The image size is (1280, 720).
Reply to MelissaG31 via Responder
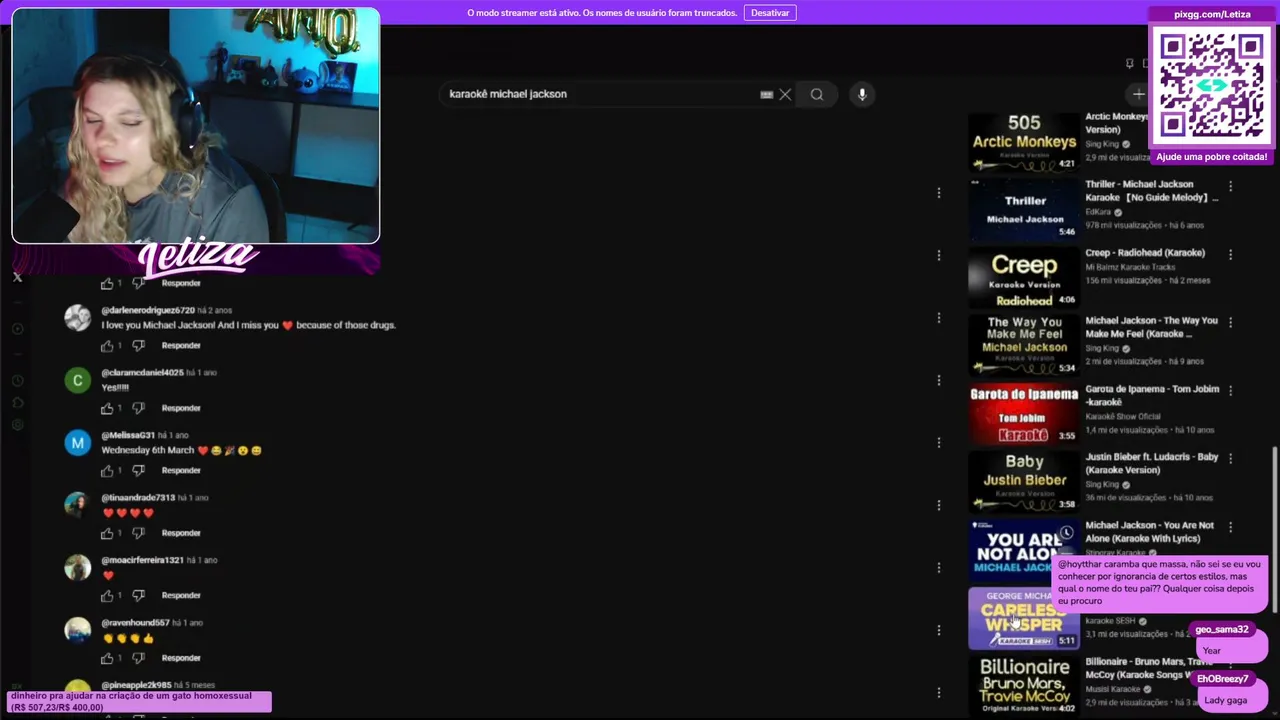(x=181, y=470)
